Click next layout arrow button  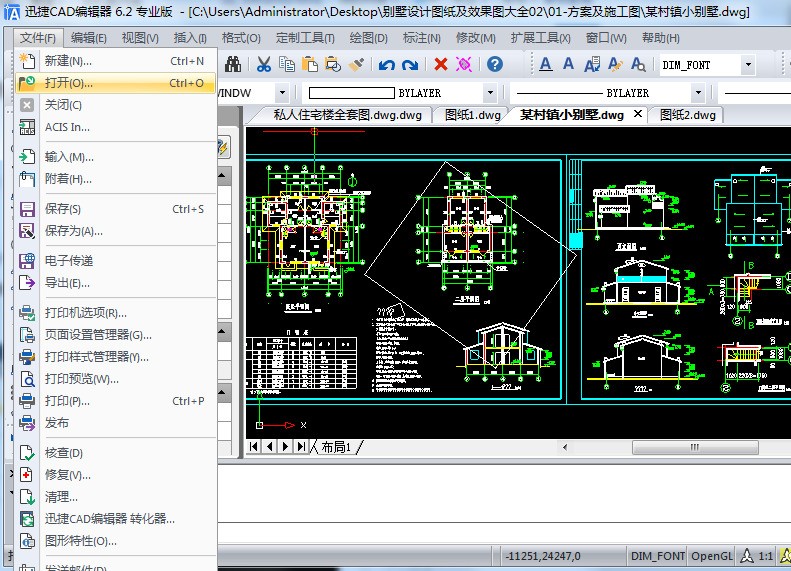tap(286, 446)
